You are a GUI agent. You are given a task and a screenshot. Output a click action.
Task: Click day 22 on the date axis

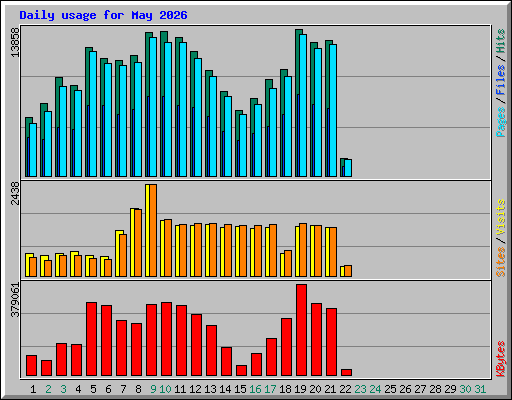tap(345, 389)
